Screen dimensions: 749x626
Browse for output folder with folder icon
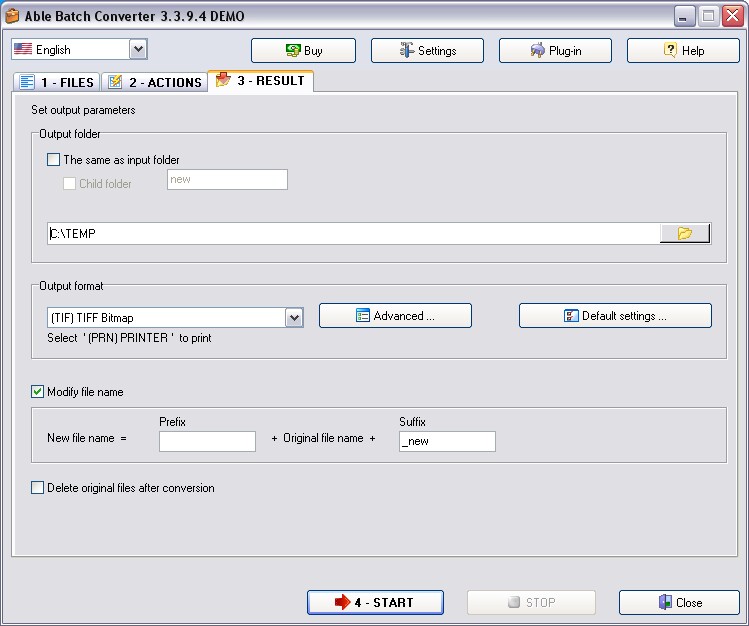685,233
